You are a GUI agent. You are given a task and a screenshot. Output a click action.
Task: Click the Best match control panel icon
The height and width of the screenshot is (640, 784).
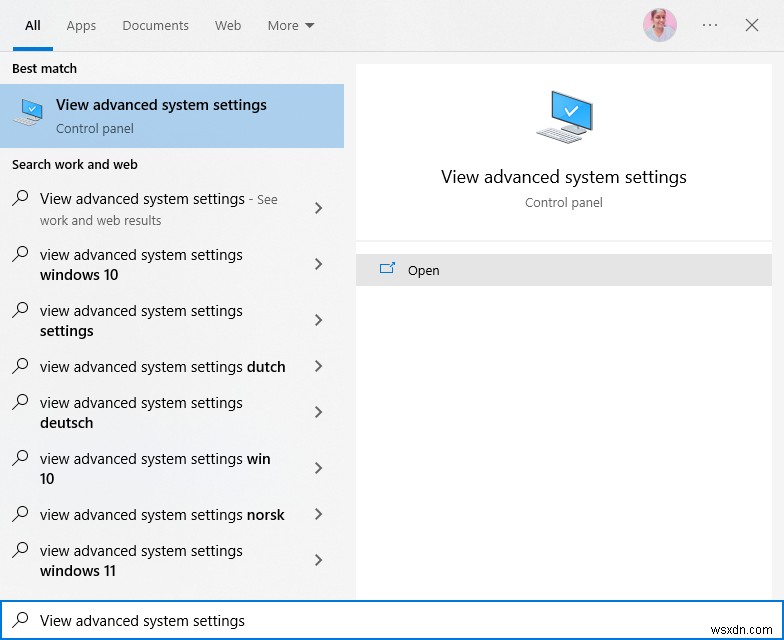pyautogui.click(x=28, y=112)
